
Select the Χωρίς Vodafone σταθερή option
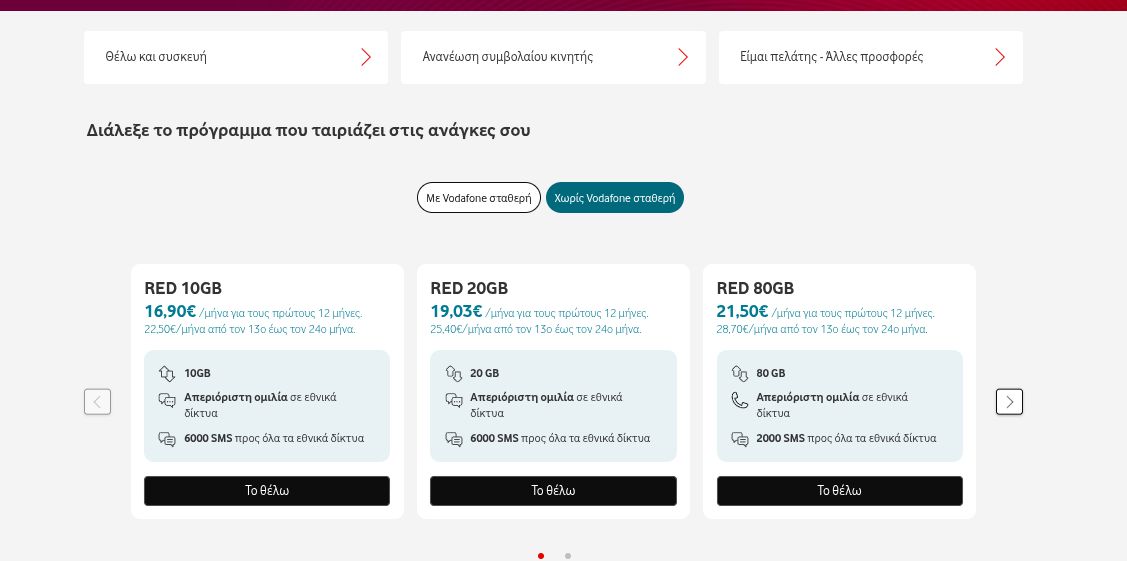[x=615, y=198]
